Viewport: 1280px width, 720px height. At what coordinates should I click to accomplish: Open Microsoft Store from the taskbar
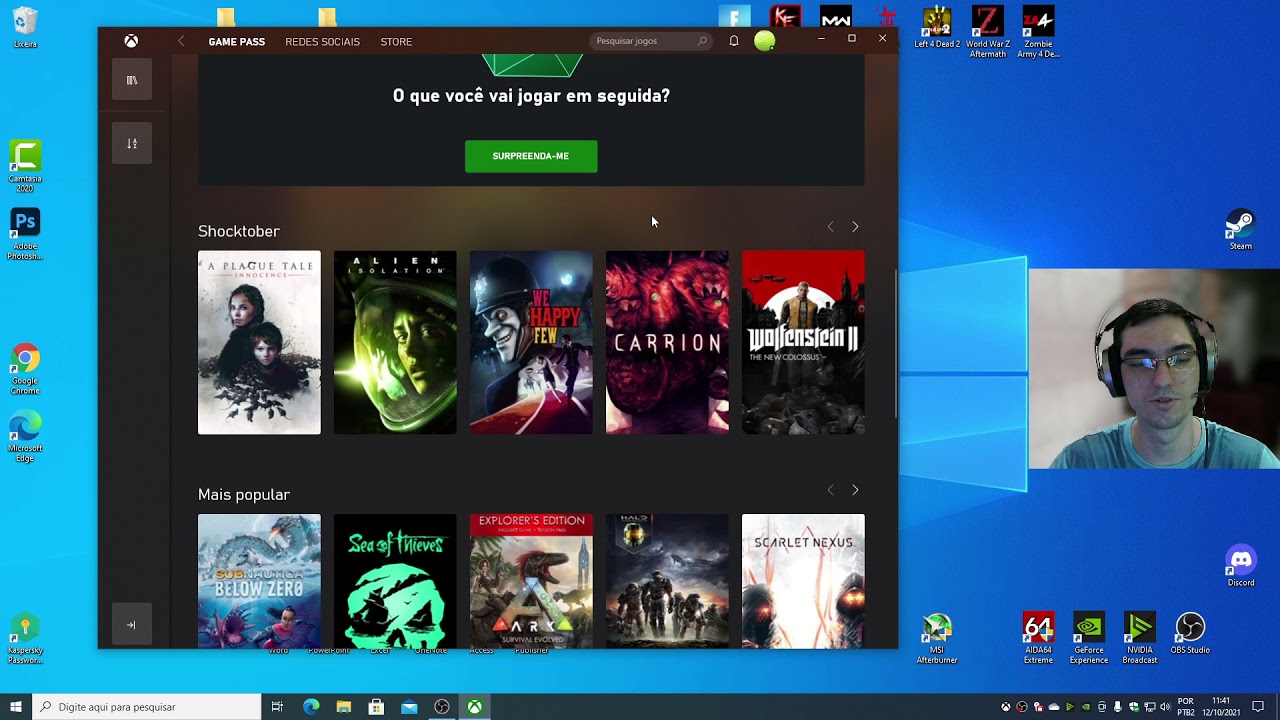tap(376, 707)
